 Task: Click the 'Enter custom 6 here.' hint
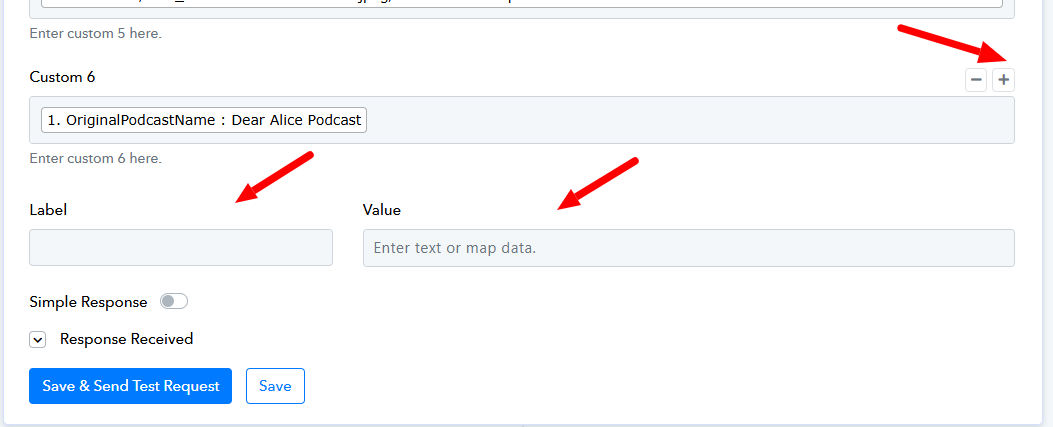[95, 159]
